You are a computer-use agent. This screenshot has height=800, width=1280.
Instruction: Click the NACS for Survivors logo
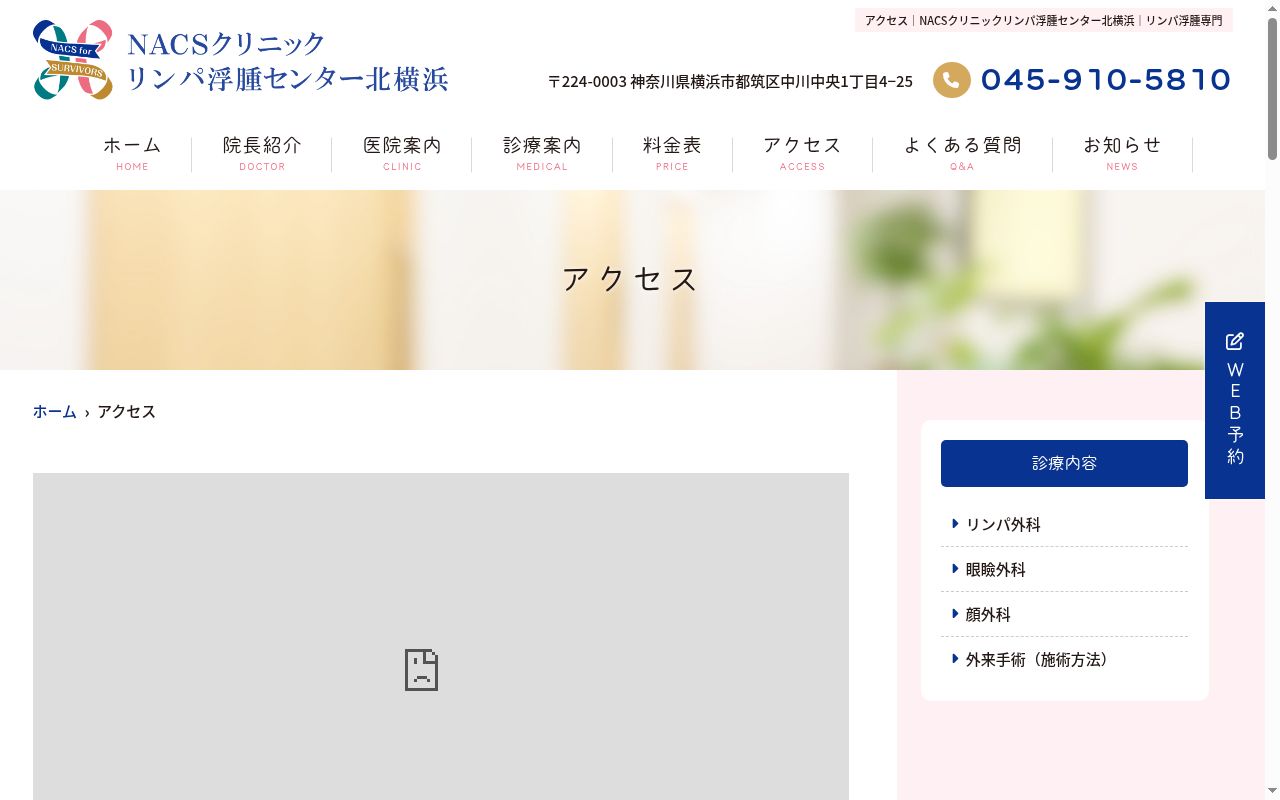point(72,60)
